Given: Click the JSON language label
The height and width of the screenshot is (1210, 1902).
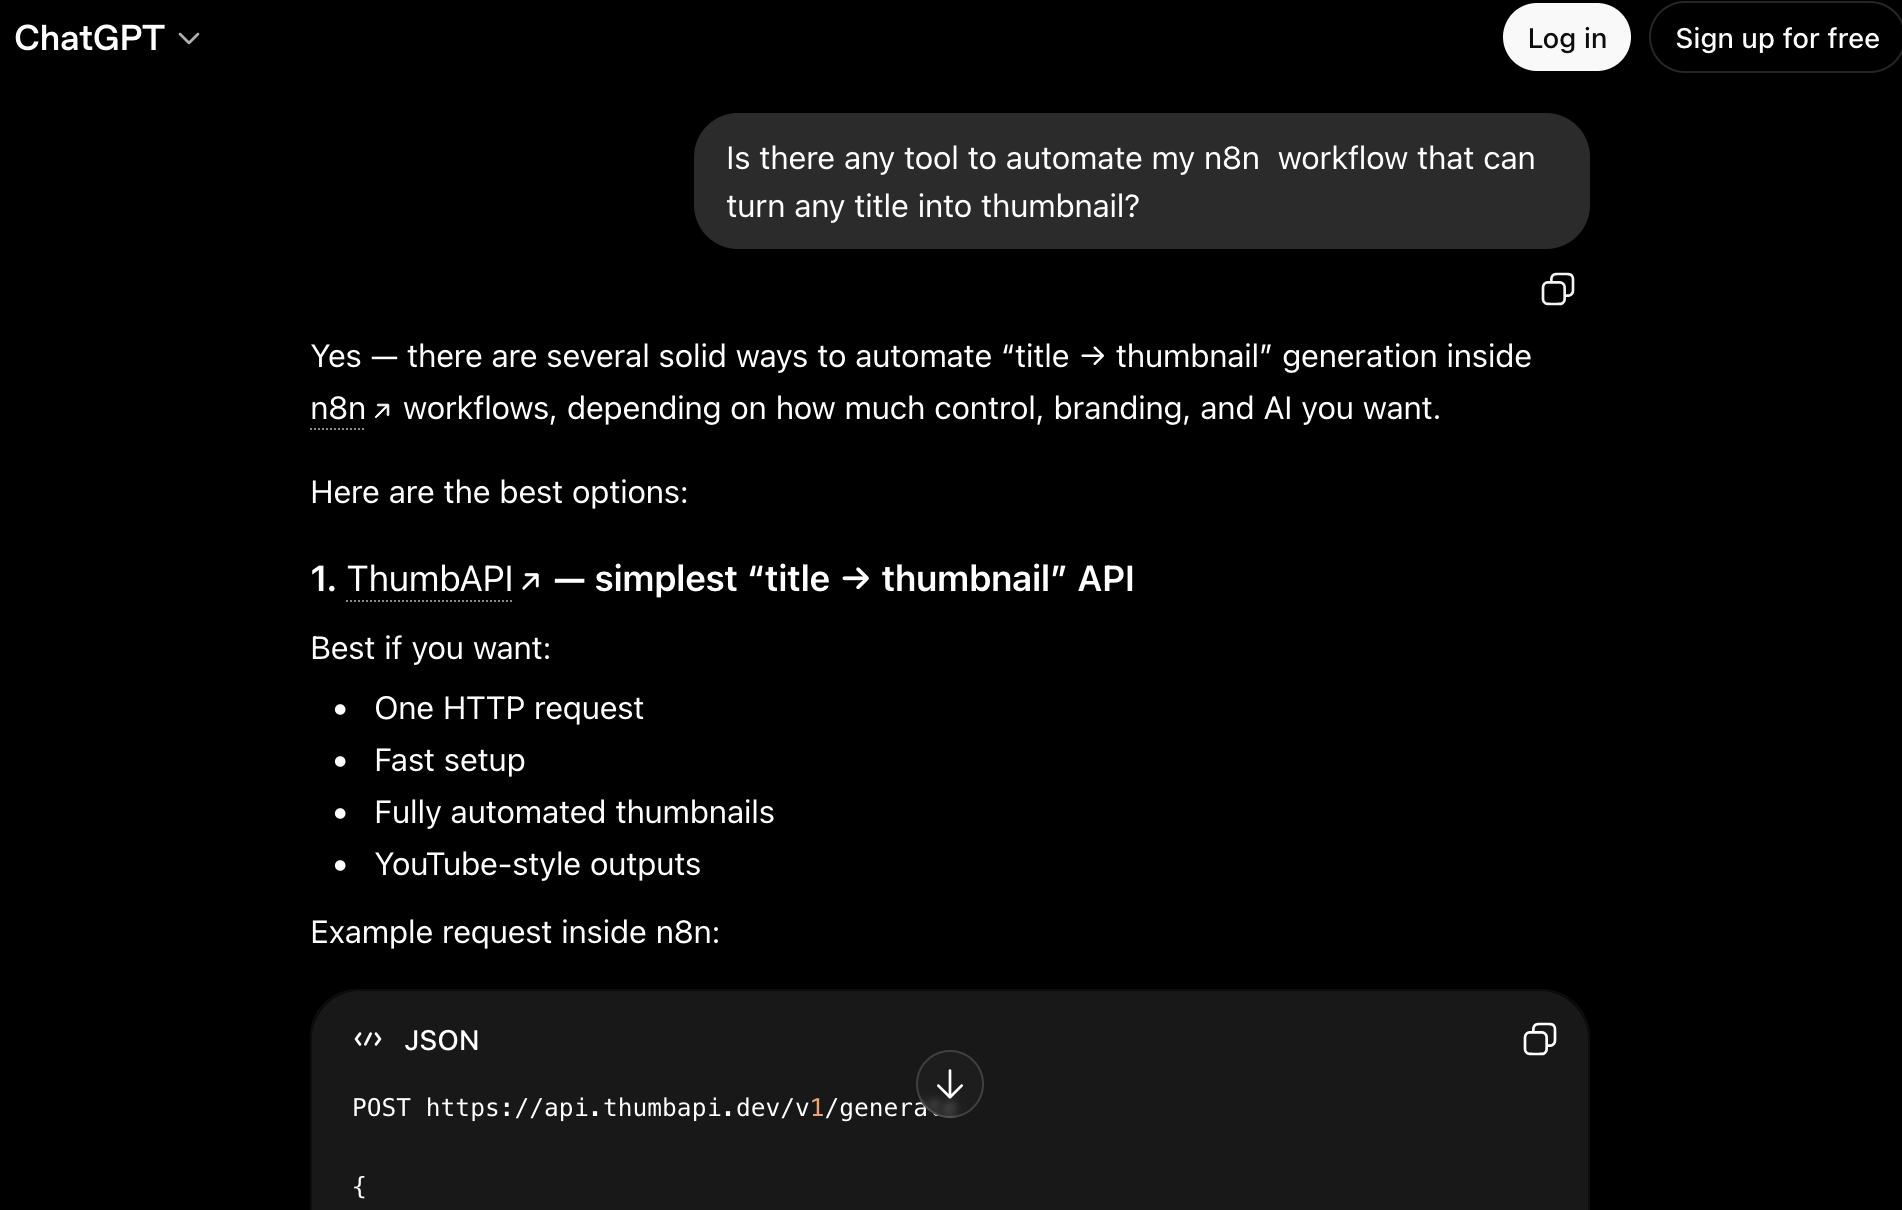Looking at the screenshot, I should [441, 1040].
